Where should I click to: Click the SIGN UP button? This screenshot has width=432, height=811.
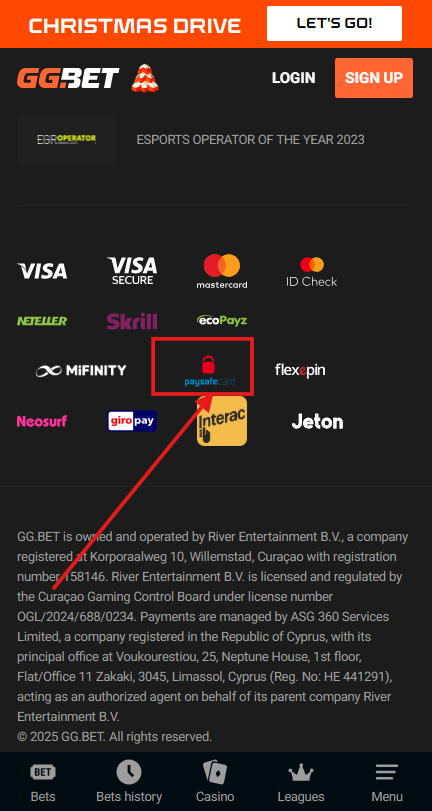[374, 78]
